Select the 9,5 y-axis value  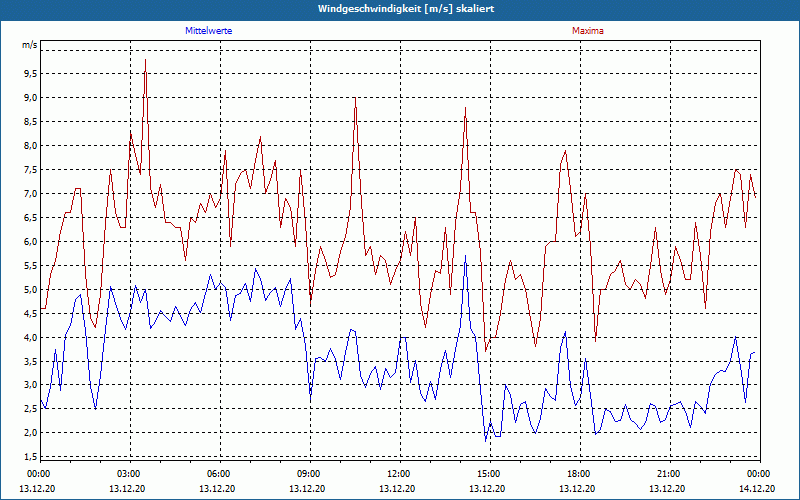[x=30, y=73]
